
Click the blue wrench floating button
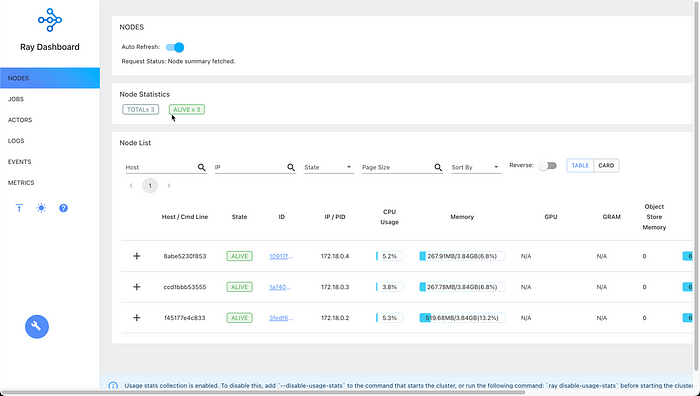[37, 327]
